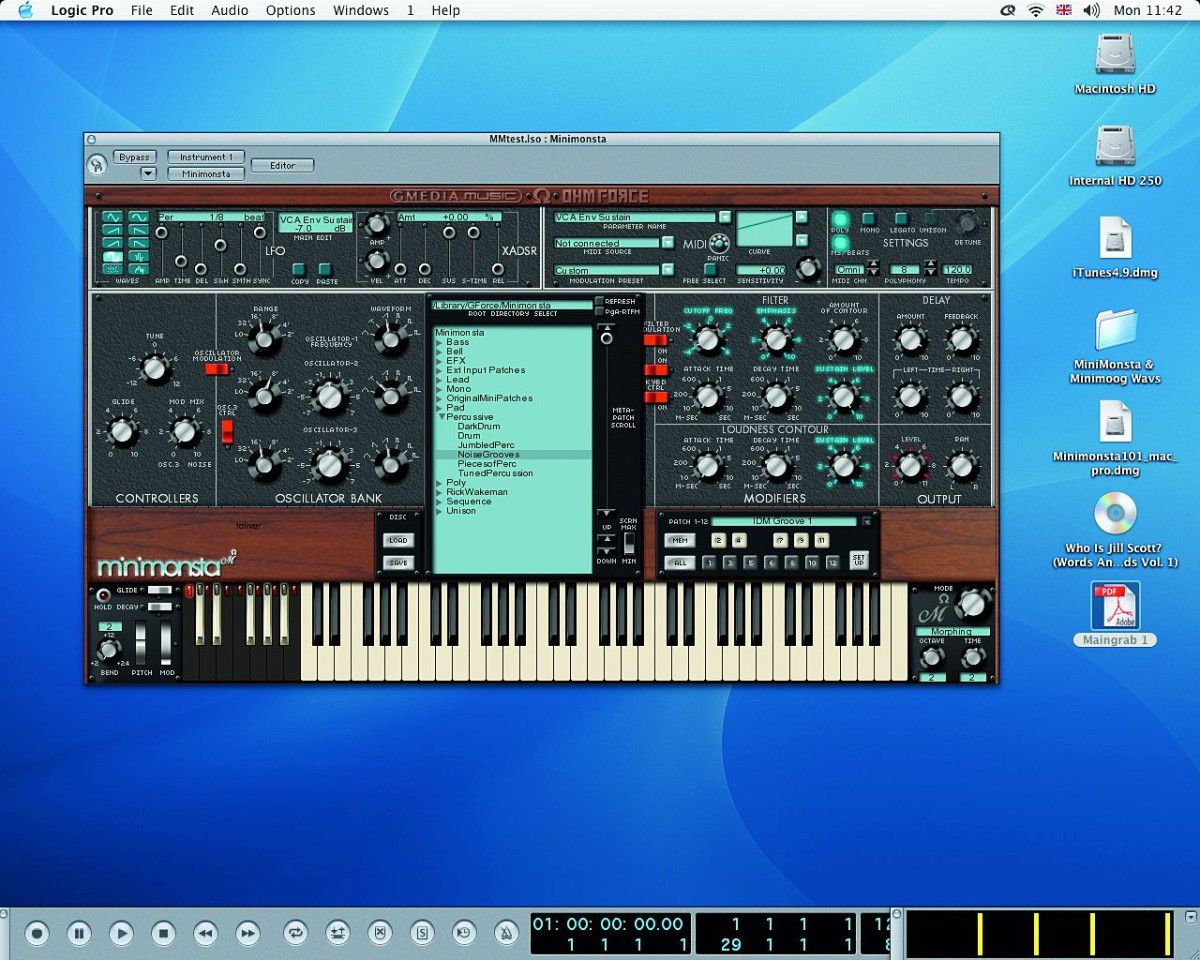Expand the Sequence patch folder
The height and width of the screenshot is (960, 1200).
click(441, 502)
